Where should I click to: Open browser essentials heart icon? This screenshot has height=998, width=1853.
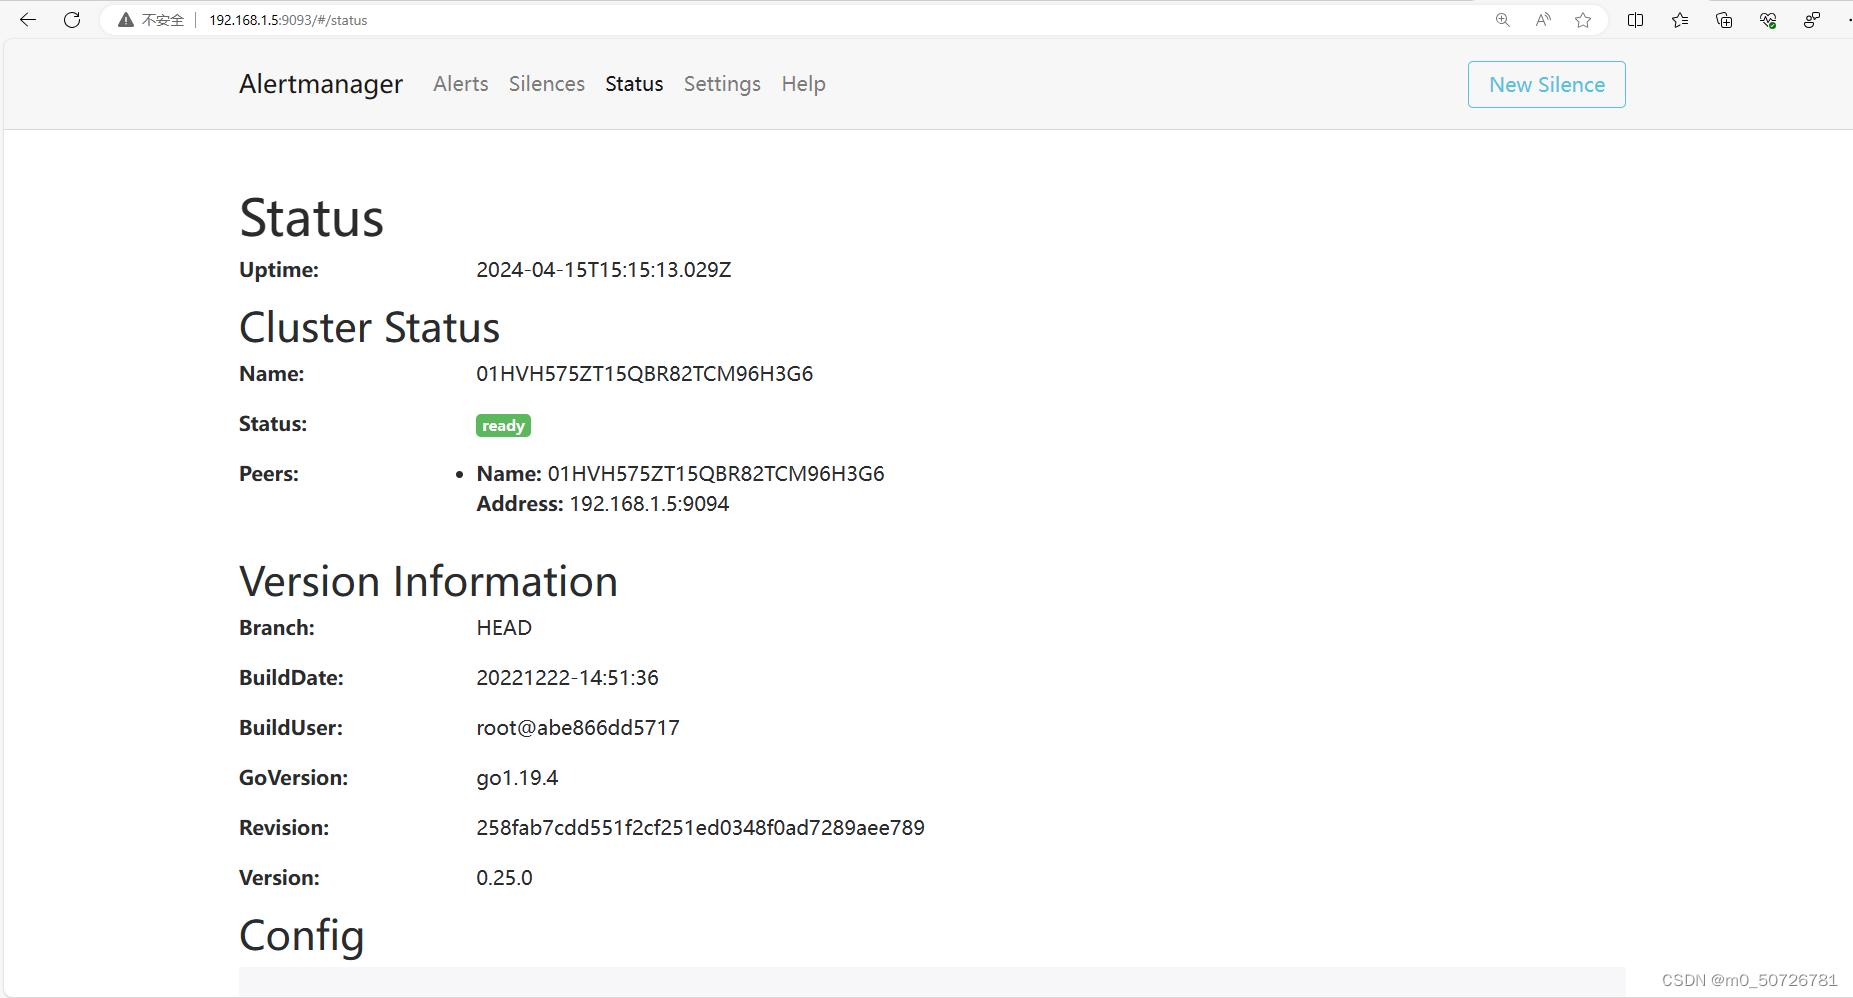click(x=1768, y=20)
